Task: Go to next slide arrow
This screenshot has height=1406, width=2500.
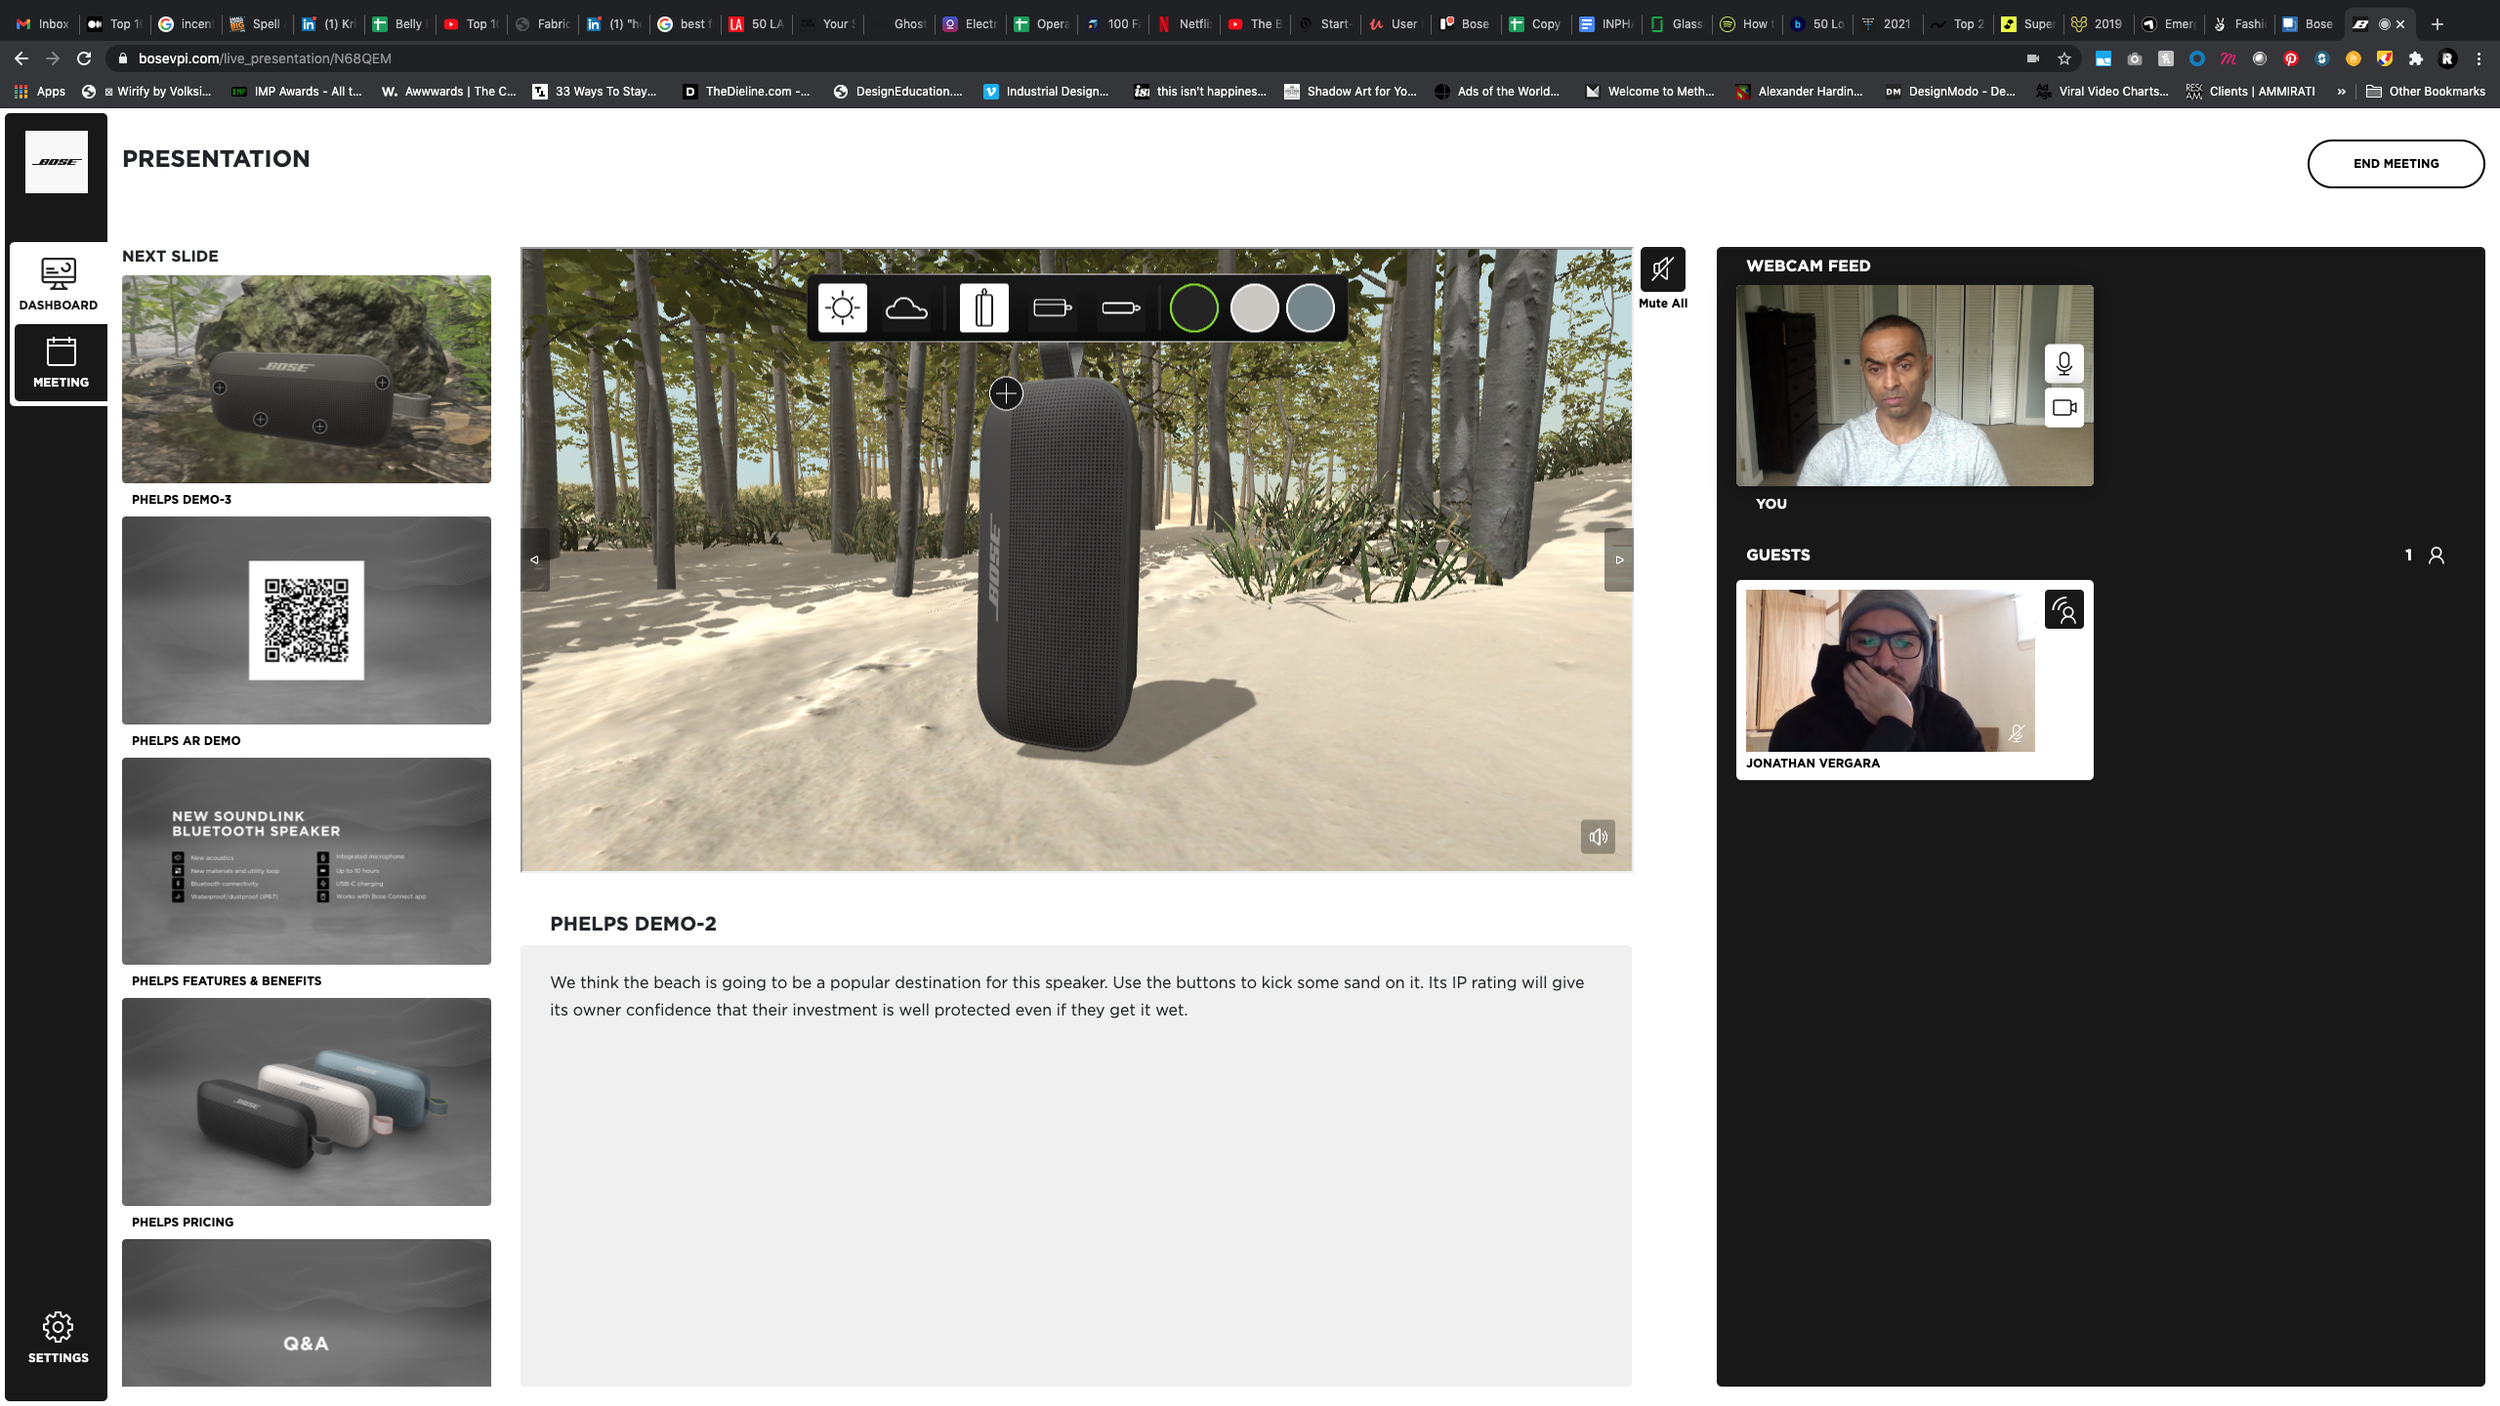Action: (1618, 560)
